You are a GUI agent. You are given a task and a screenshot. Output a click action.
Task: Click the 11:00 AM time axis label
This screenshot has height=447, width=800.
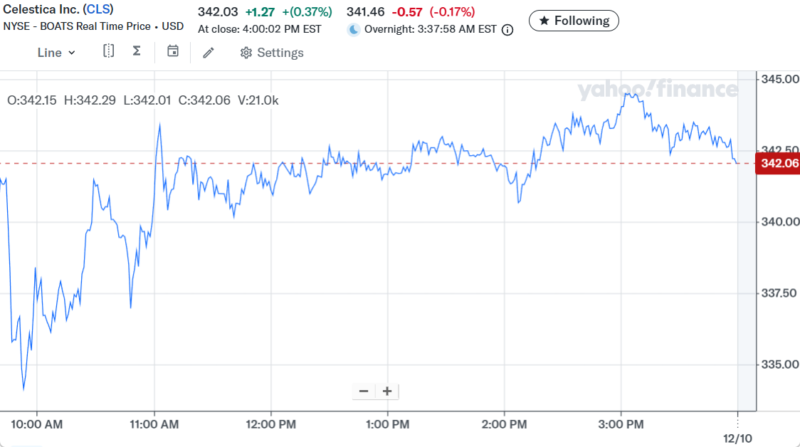coord(155,423)
